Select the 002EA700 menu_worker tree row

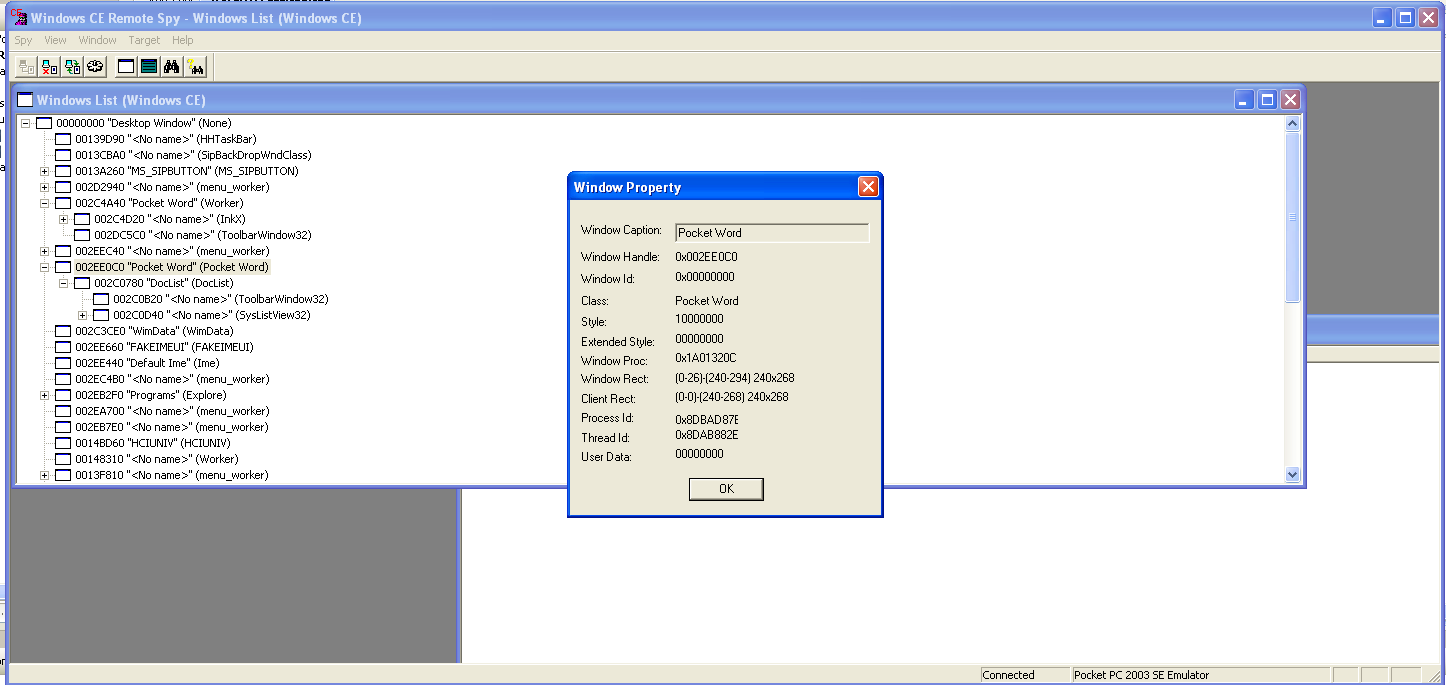pyautogui.click(x=172, y=411)
